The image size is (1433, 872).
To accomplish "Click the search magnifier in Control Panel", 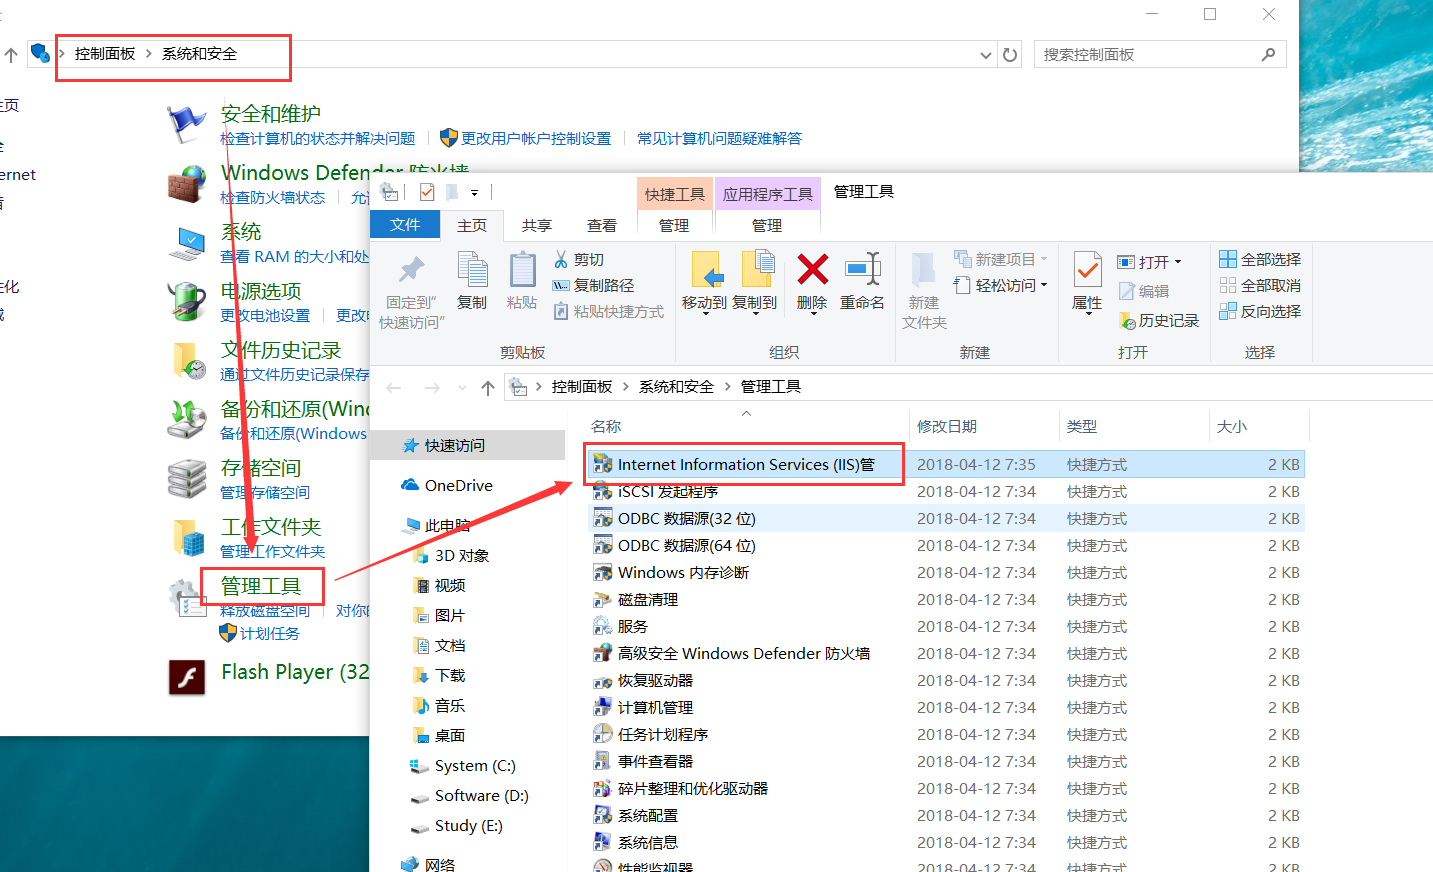I will click(1268, 54).
